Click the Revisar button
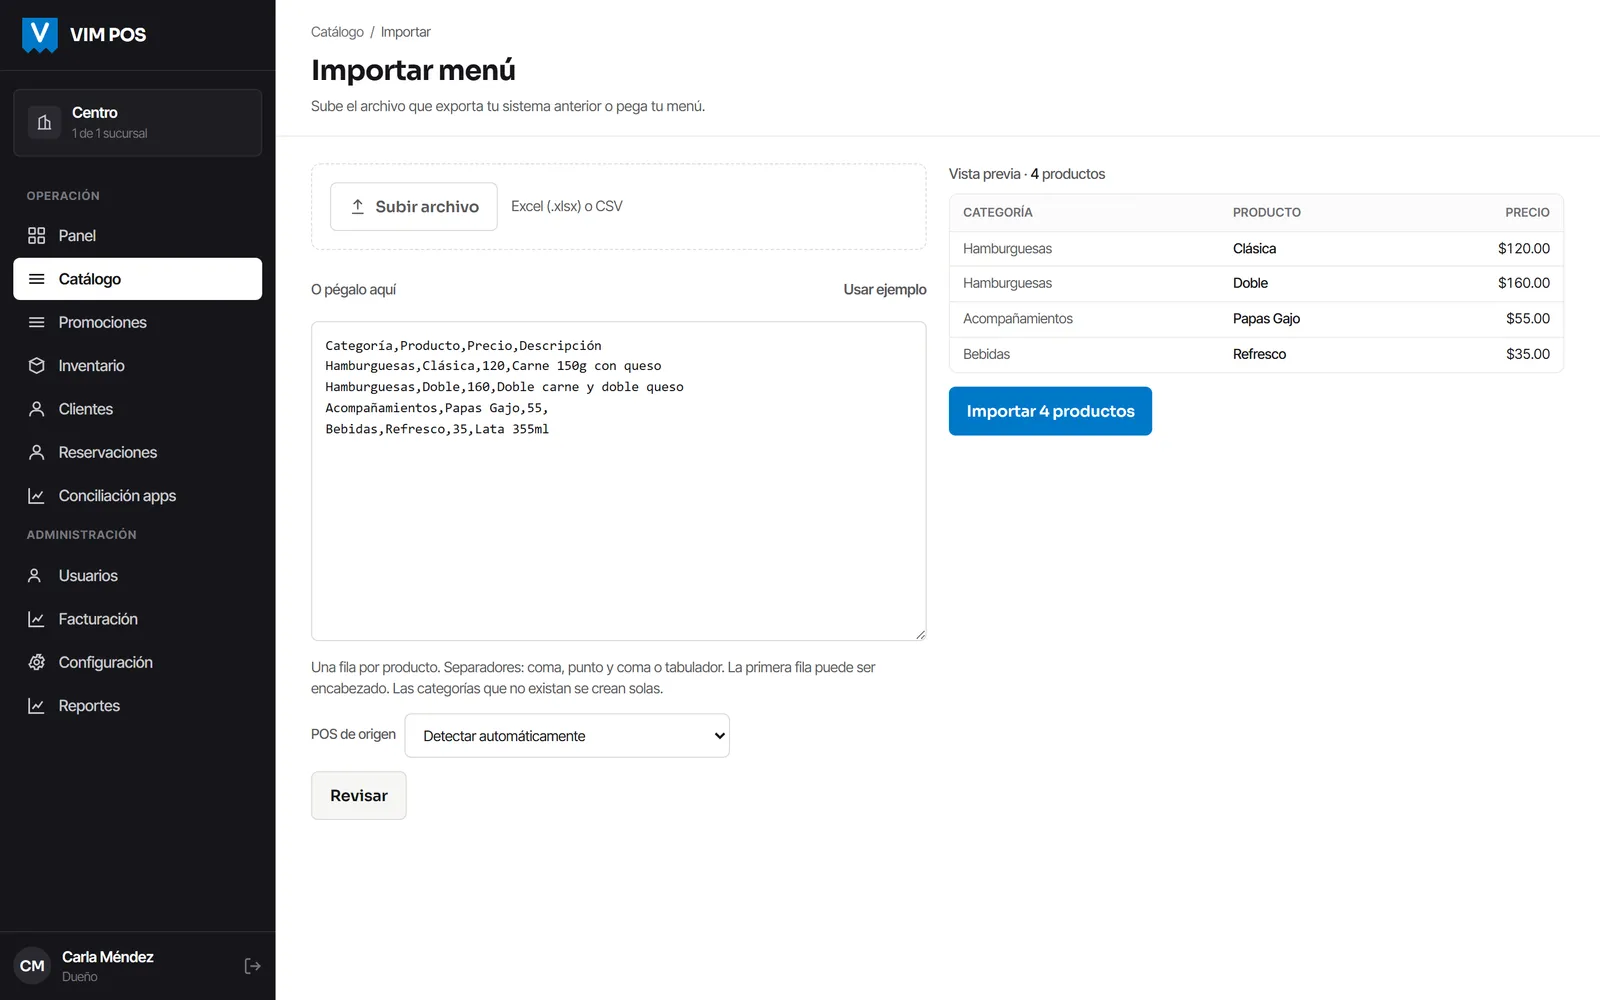This screenshot has width=1600, height=1000. [x=359, y=796]
